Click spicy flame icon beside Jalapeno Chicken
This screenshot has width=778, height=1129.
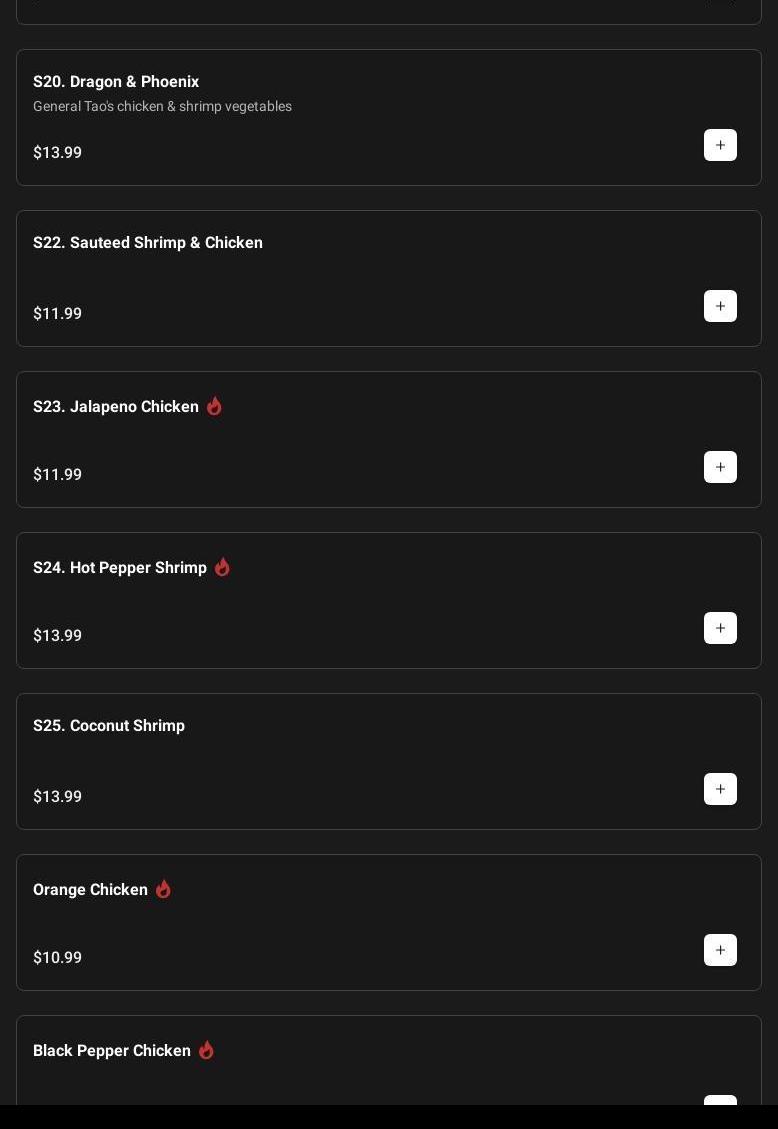point(214,406)
